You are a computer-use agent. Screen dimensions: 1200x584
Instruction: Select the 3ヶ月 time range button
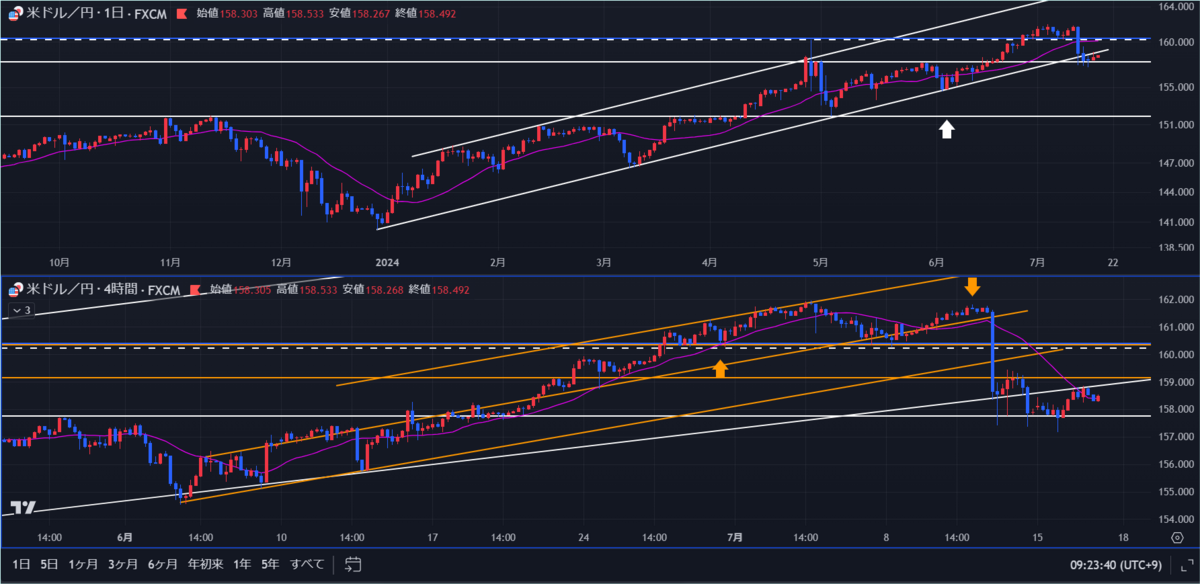[125, 564]
